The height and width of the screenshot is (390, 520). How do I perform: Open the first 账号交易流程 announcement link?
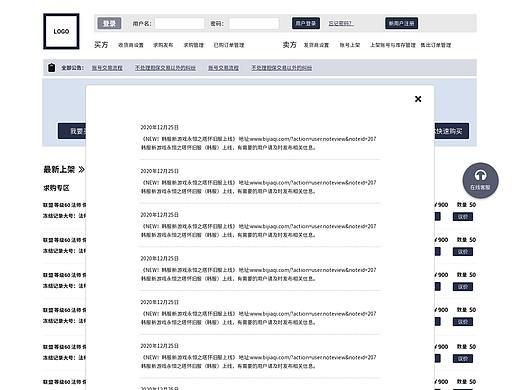pyautogui.click(x=107, y=68)
